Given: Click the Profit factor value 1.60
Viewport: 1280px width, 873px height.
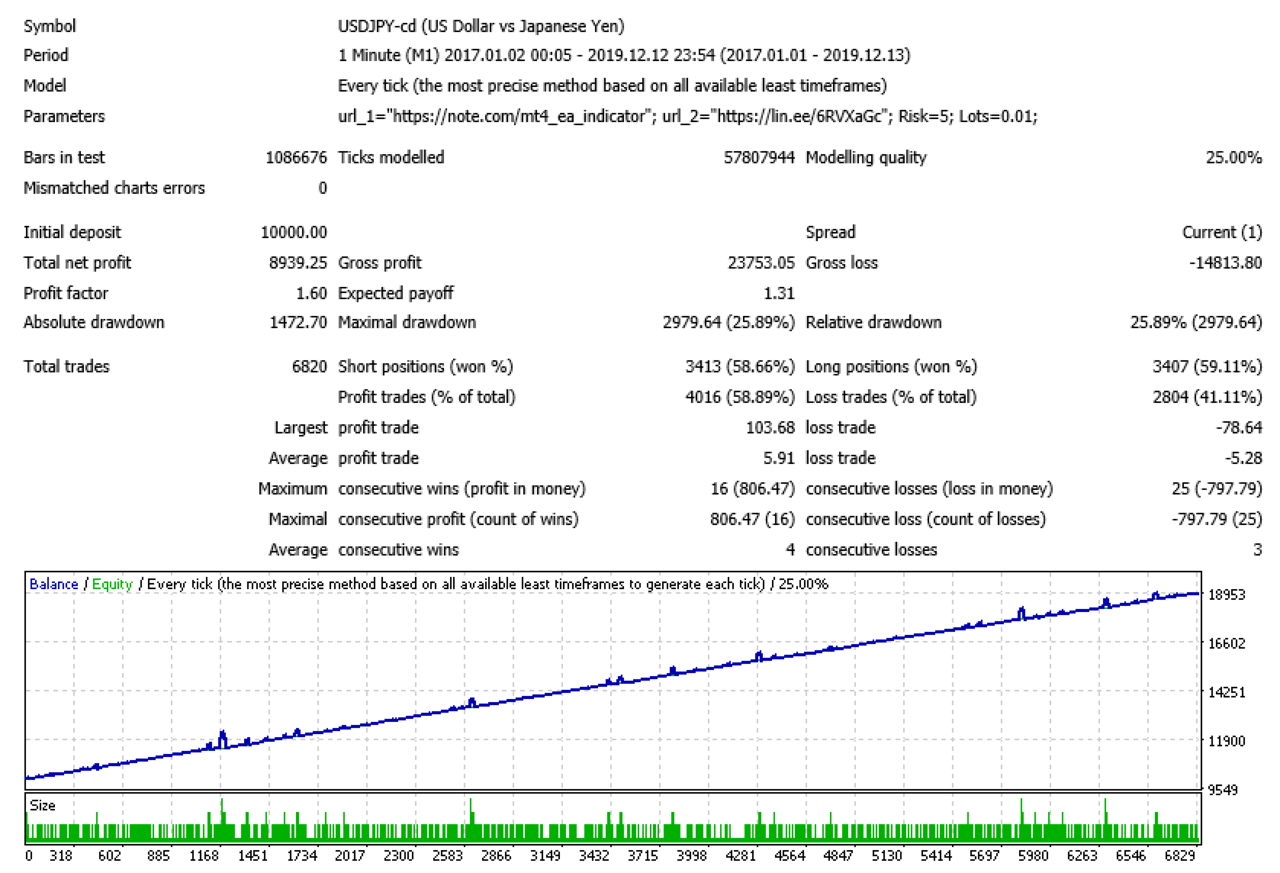Looking at the screenshot, I should click(x=312, y=293).
